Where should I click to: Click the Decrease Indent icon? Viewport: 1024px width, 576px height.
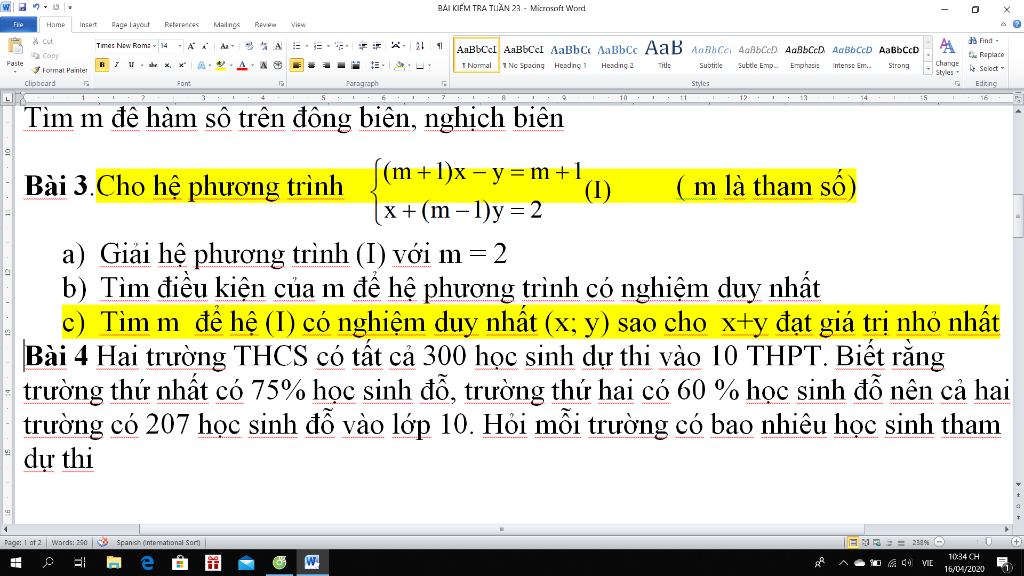click(x=362, y=46)
